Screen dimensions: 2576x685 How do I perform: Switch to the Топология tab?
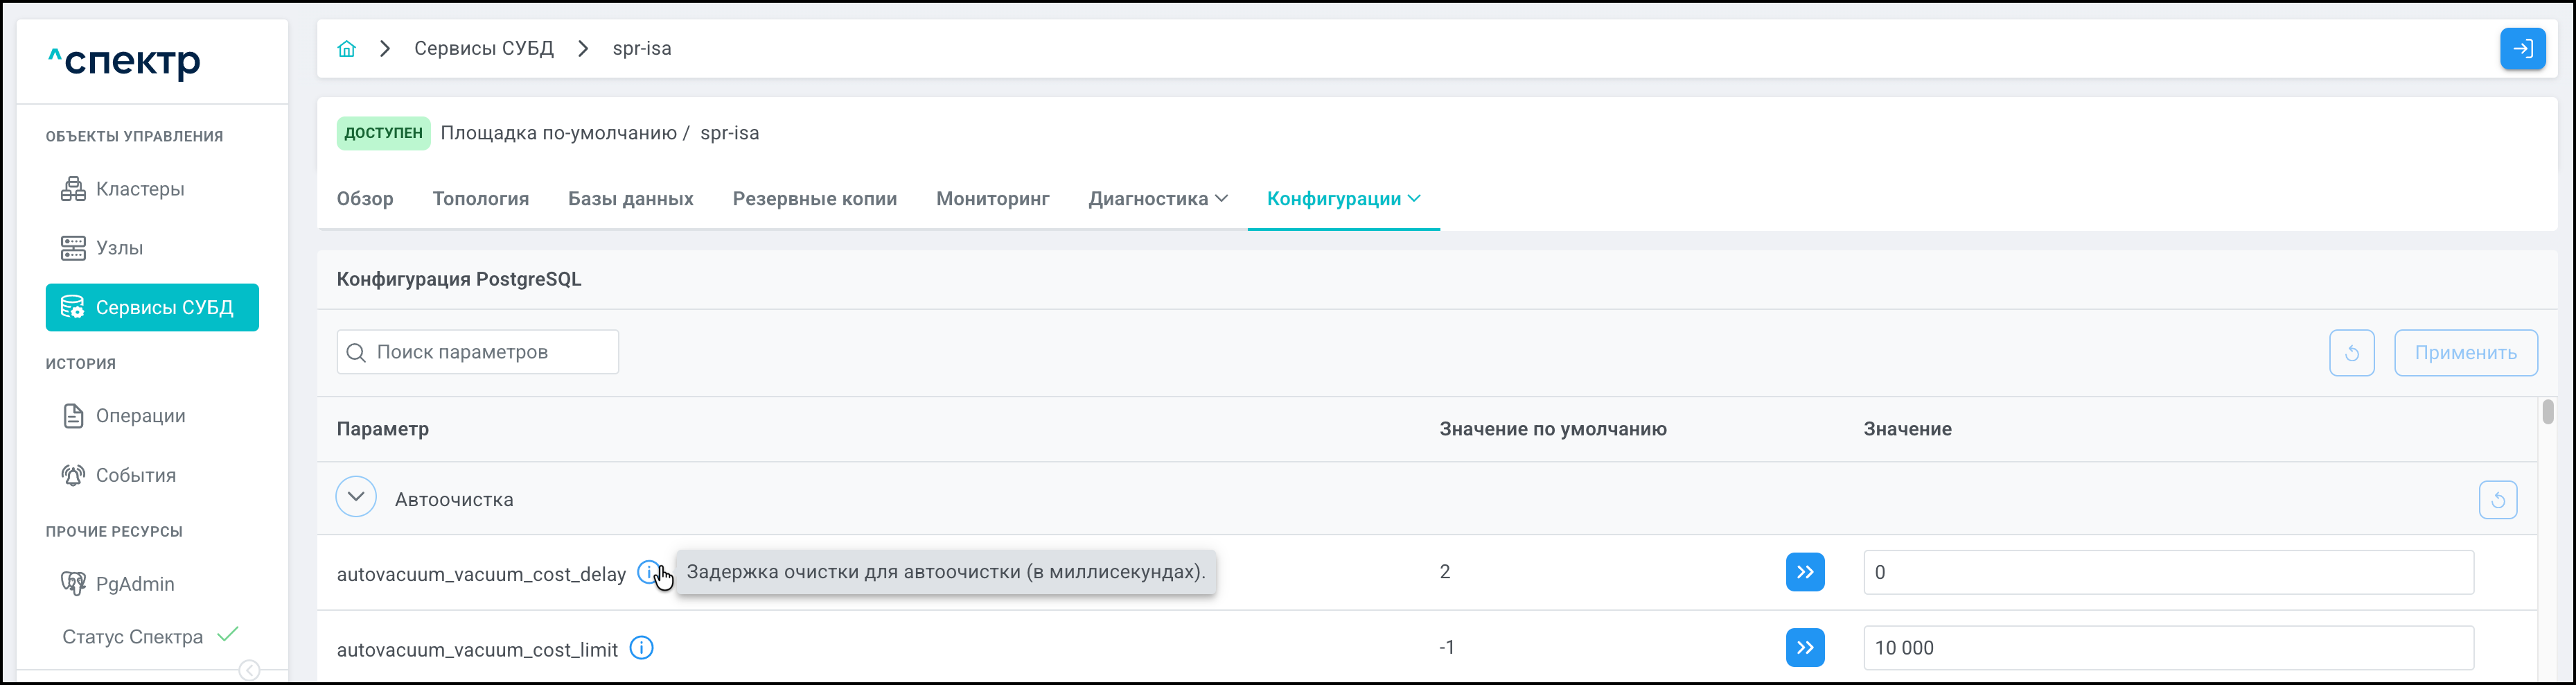point(480,199)
